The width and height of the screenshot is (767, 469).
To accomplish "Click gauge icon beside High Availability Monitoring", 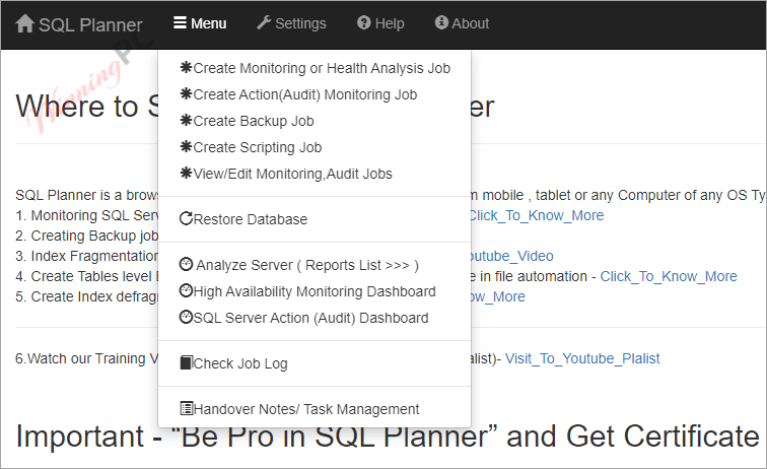I will click(186, 291).
